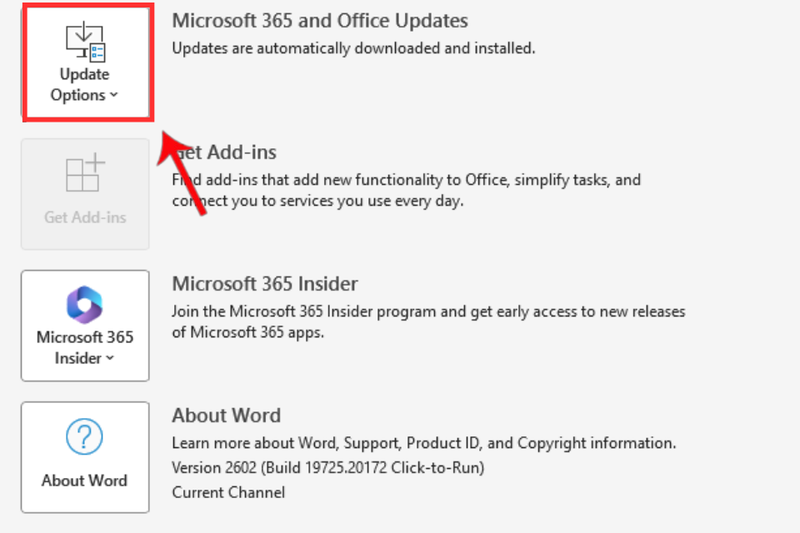Select text 'Join the Microsoft 365 Insider program'
Screen dimensions: 800x533
304,312
